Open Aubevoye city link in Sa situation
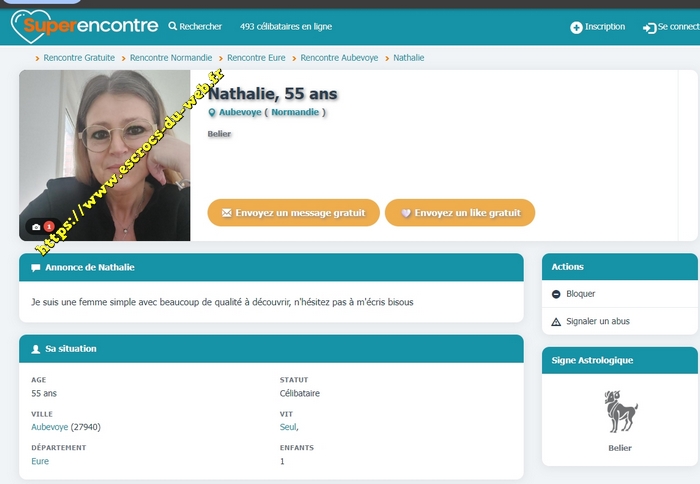 (50, 427)
